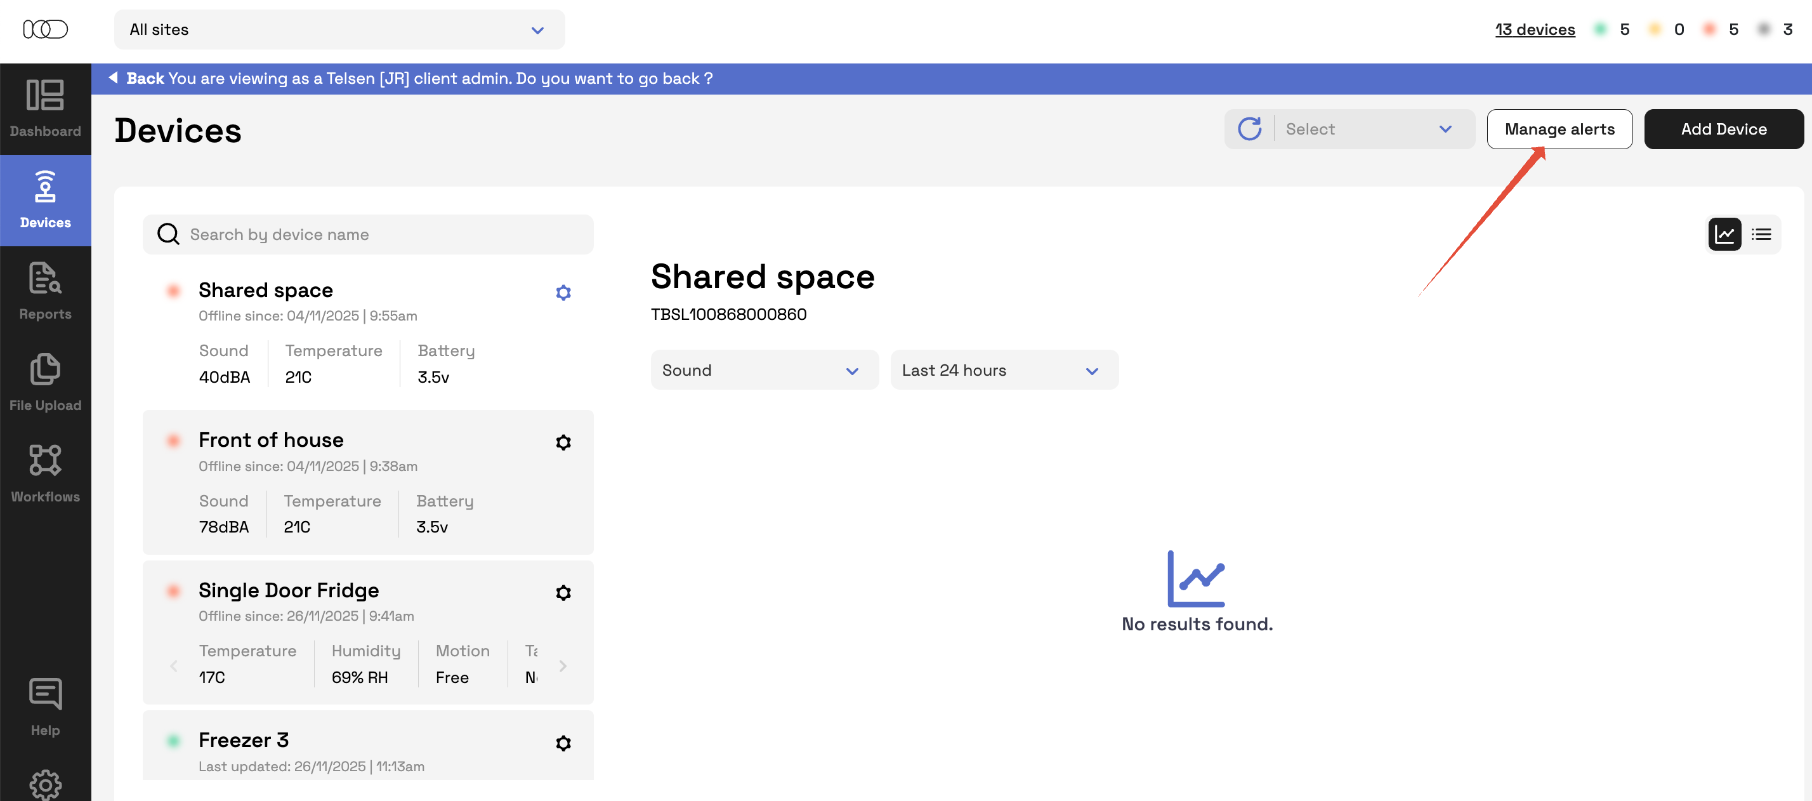The image size is (1812, 801).
Task: Click the Single Door Fridge offline status dot
Action: 173,591
